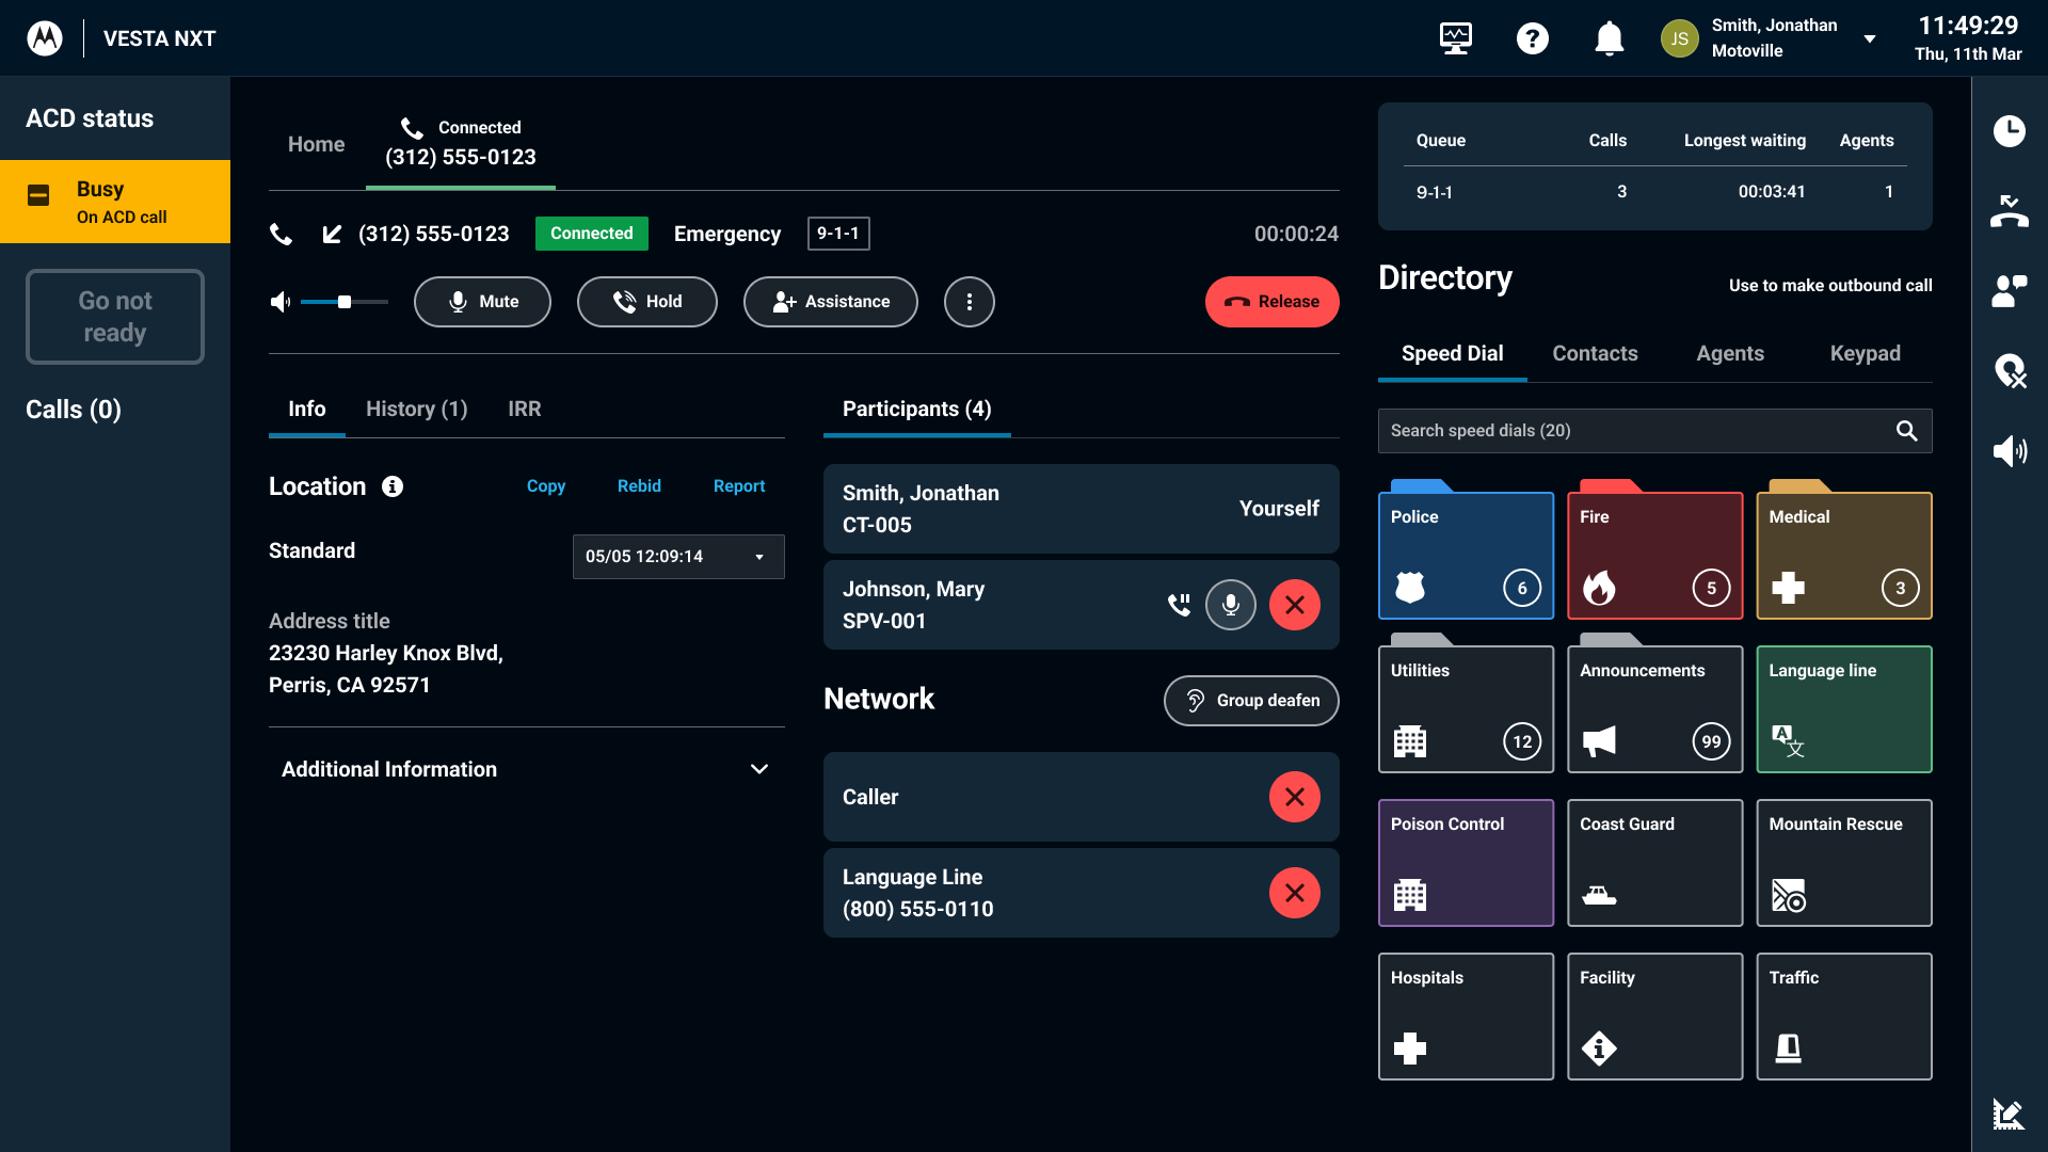Open the History tab of call details
Viewport: 2048px width, 1152px height.
[415, 408]
